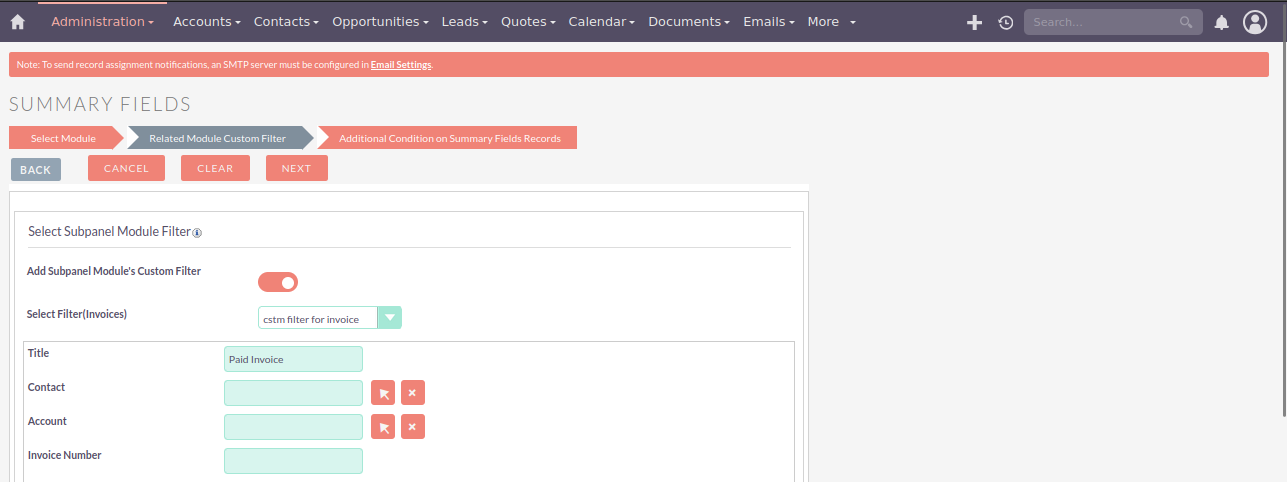The height and width of the screenshot is (482, 1287).
Task: Click the search magnifier icon
Action: pyautogui.click(x=1186, y=22)
